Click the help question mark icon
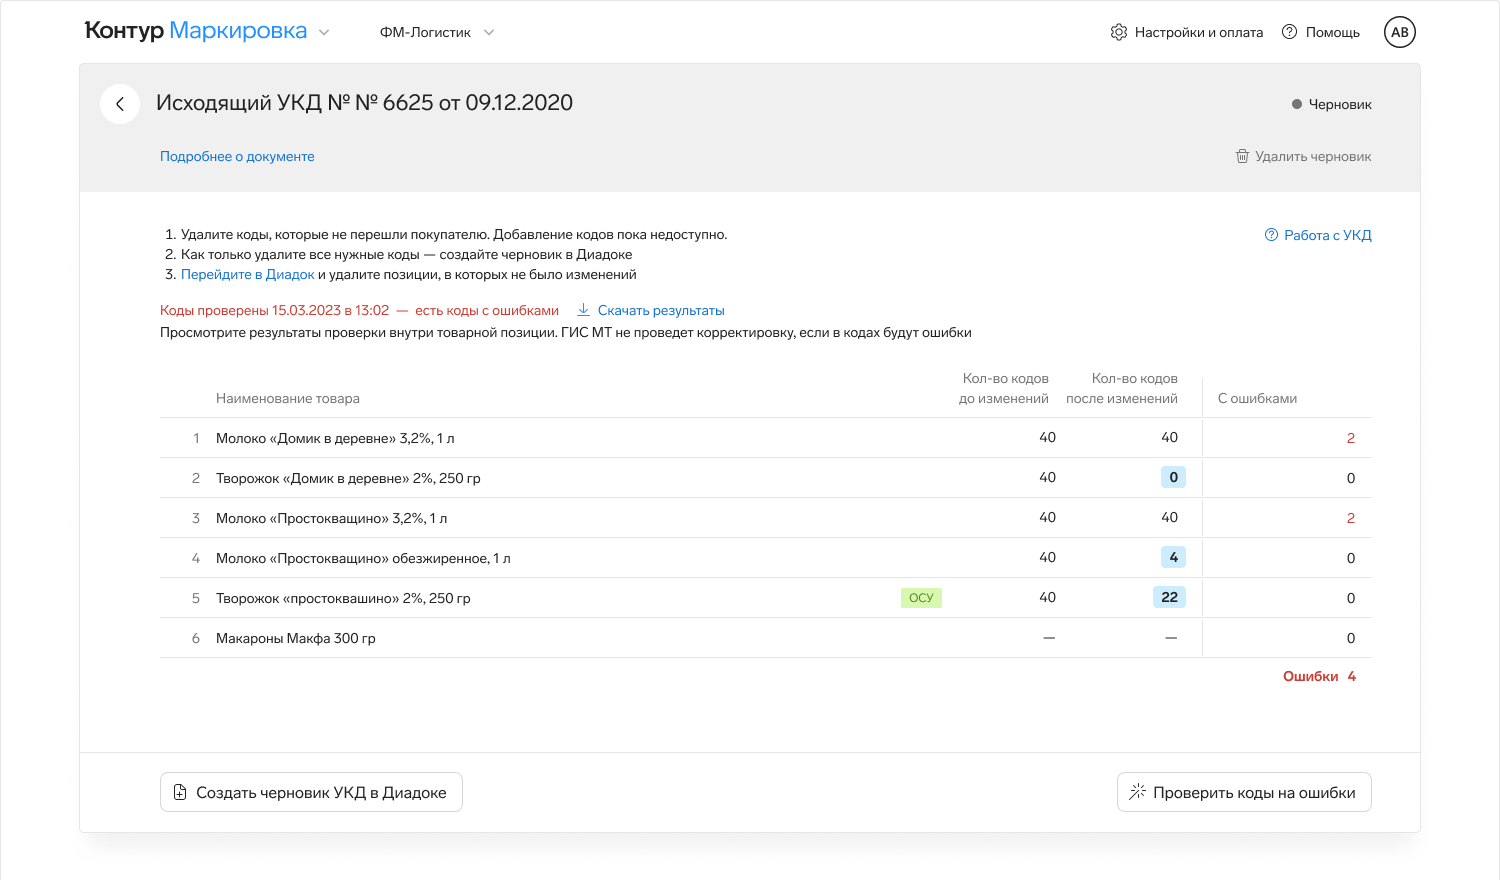1500x880 pixels. 1290,32
